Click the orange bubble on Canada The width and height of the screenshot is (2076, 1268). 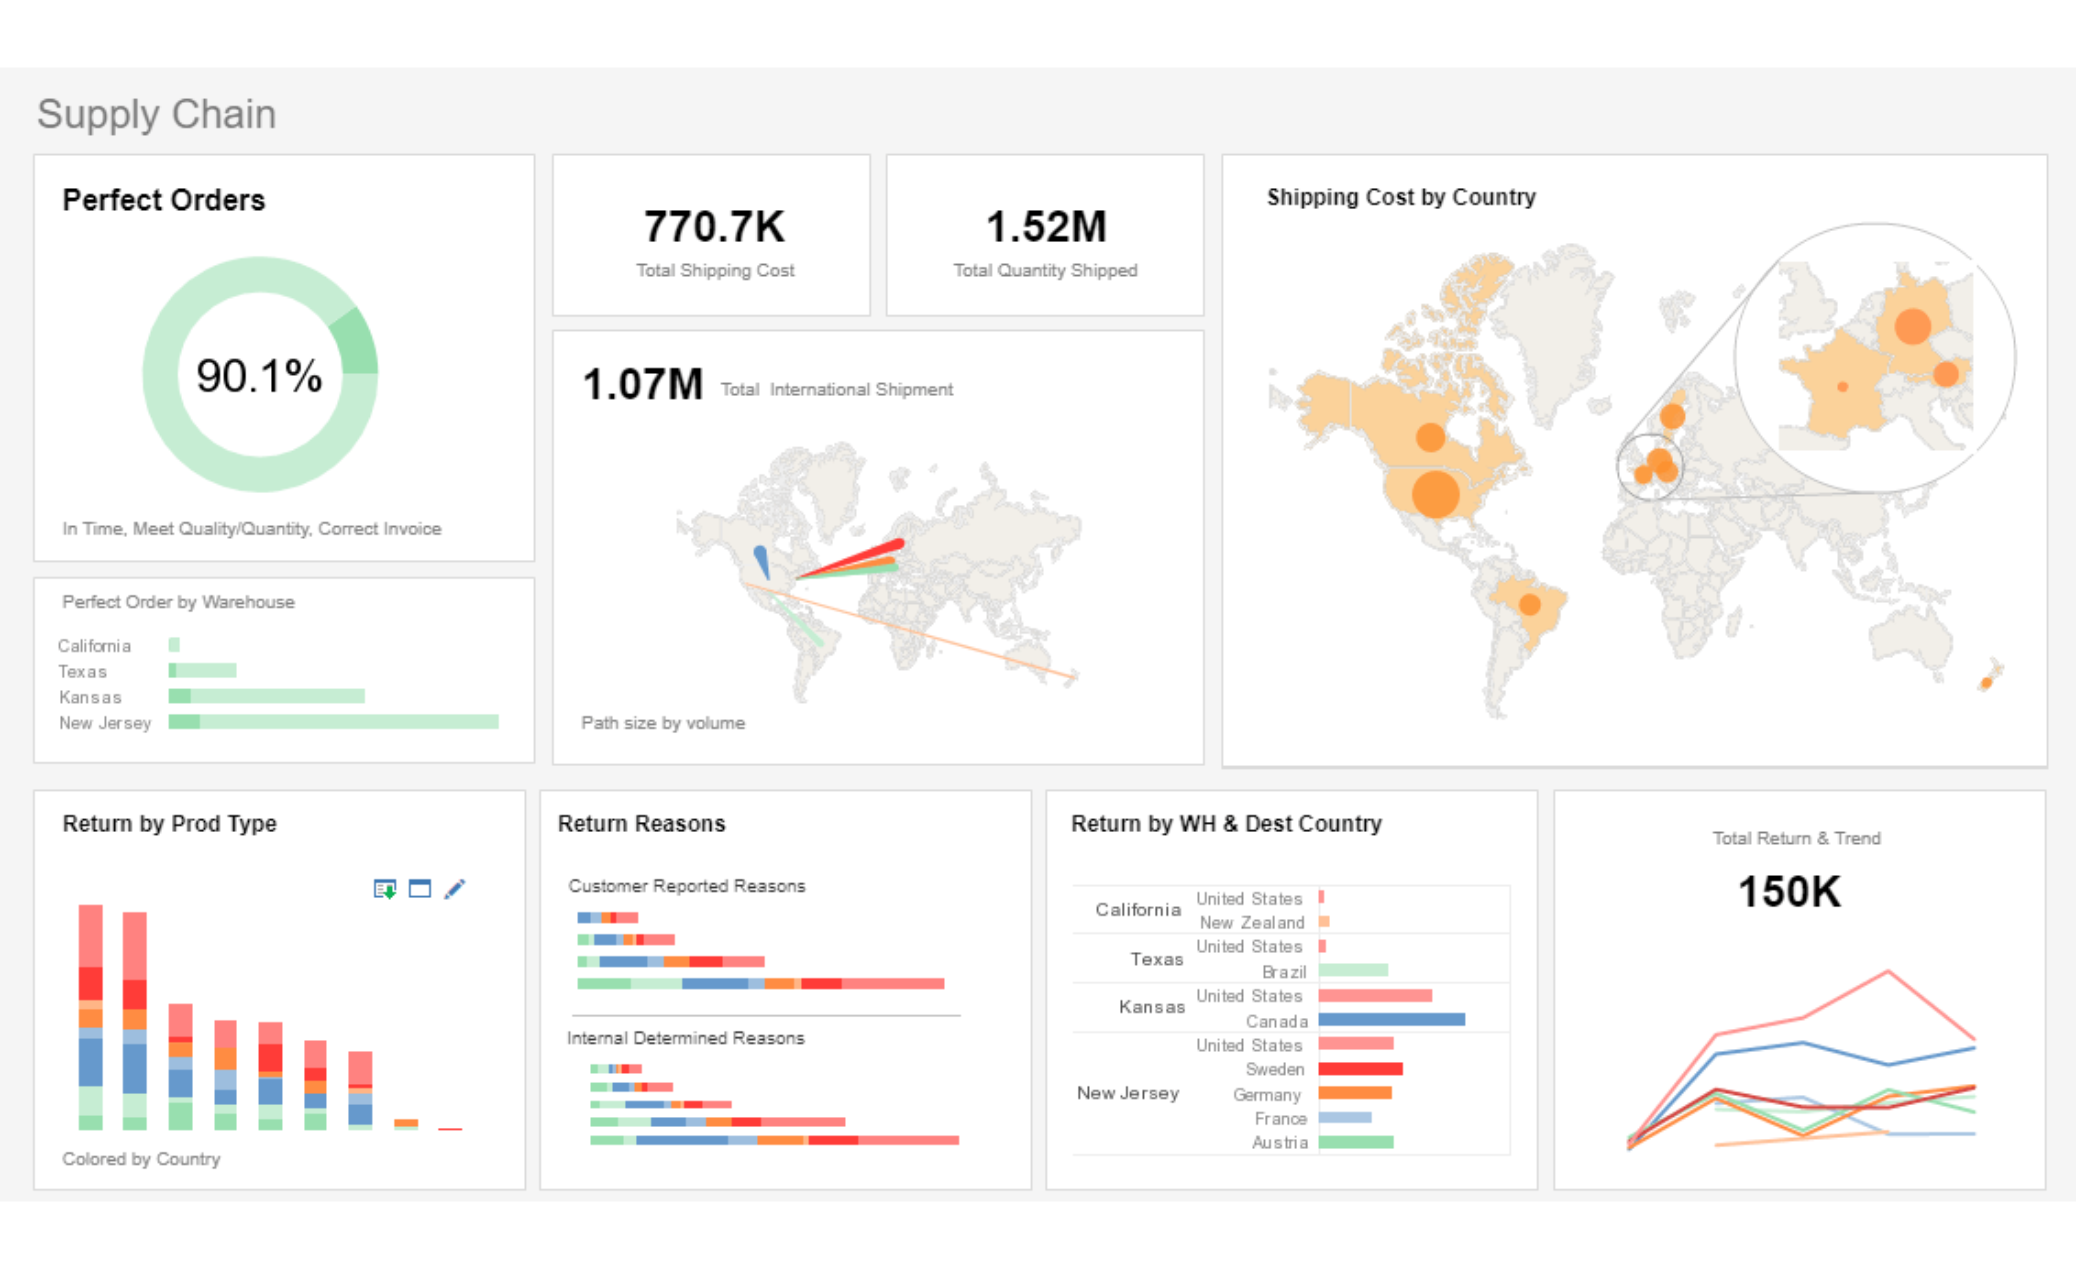tap(1430, 437)
